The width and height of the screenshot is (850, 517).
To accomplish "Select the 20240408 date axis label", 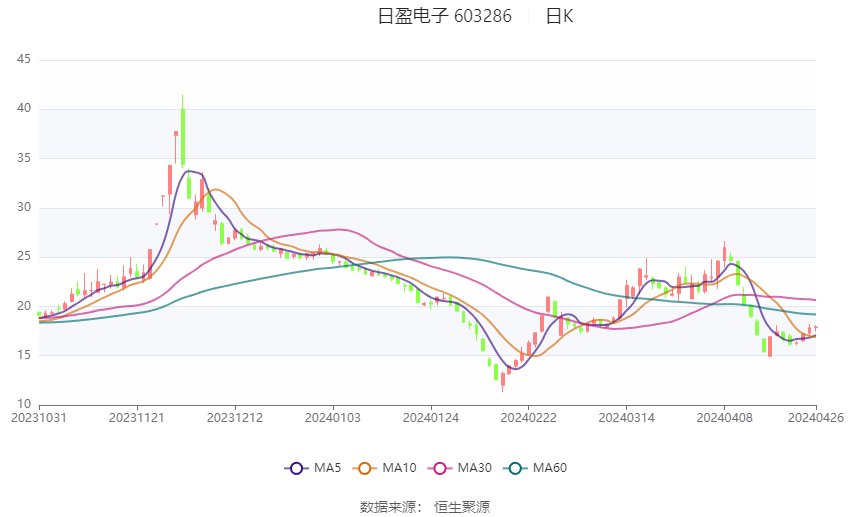I will [724, 418].
